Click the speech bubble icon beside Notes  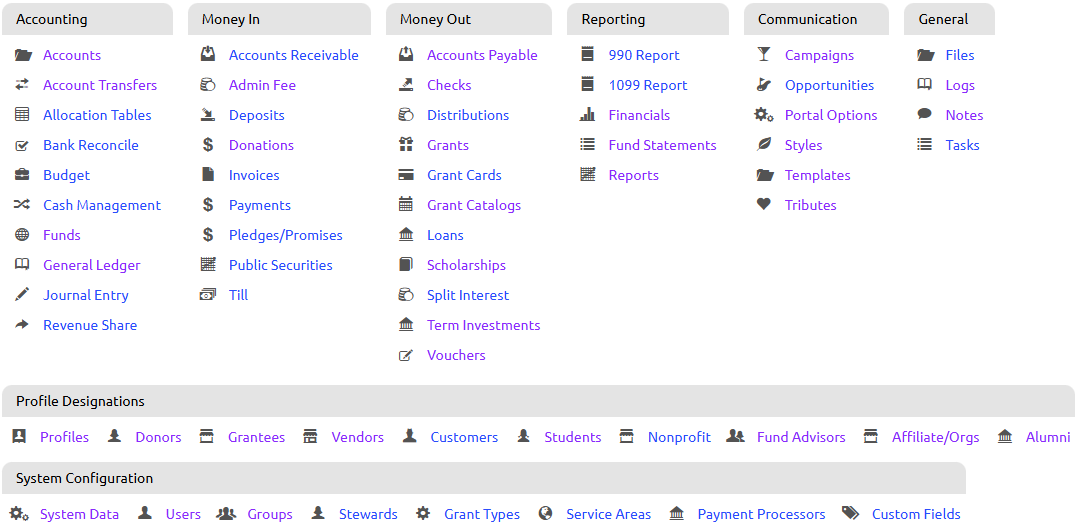tap(925, 114)
